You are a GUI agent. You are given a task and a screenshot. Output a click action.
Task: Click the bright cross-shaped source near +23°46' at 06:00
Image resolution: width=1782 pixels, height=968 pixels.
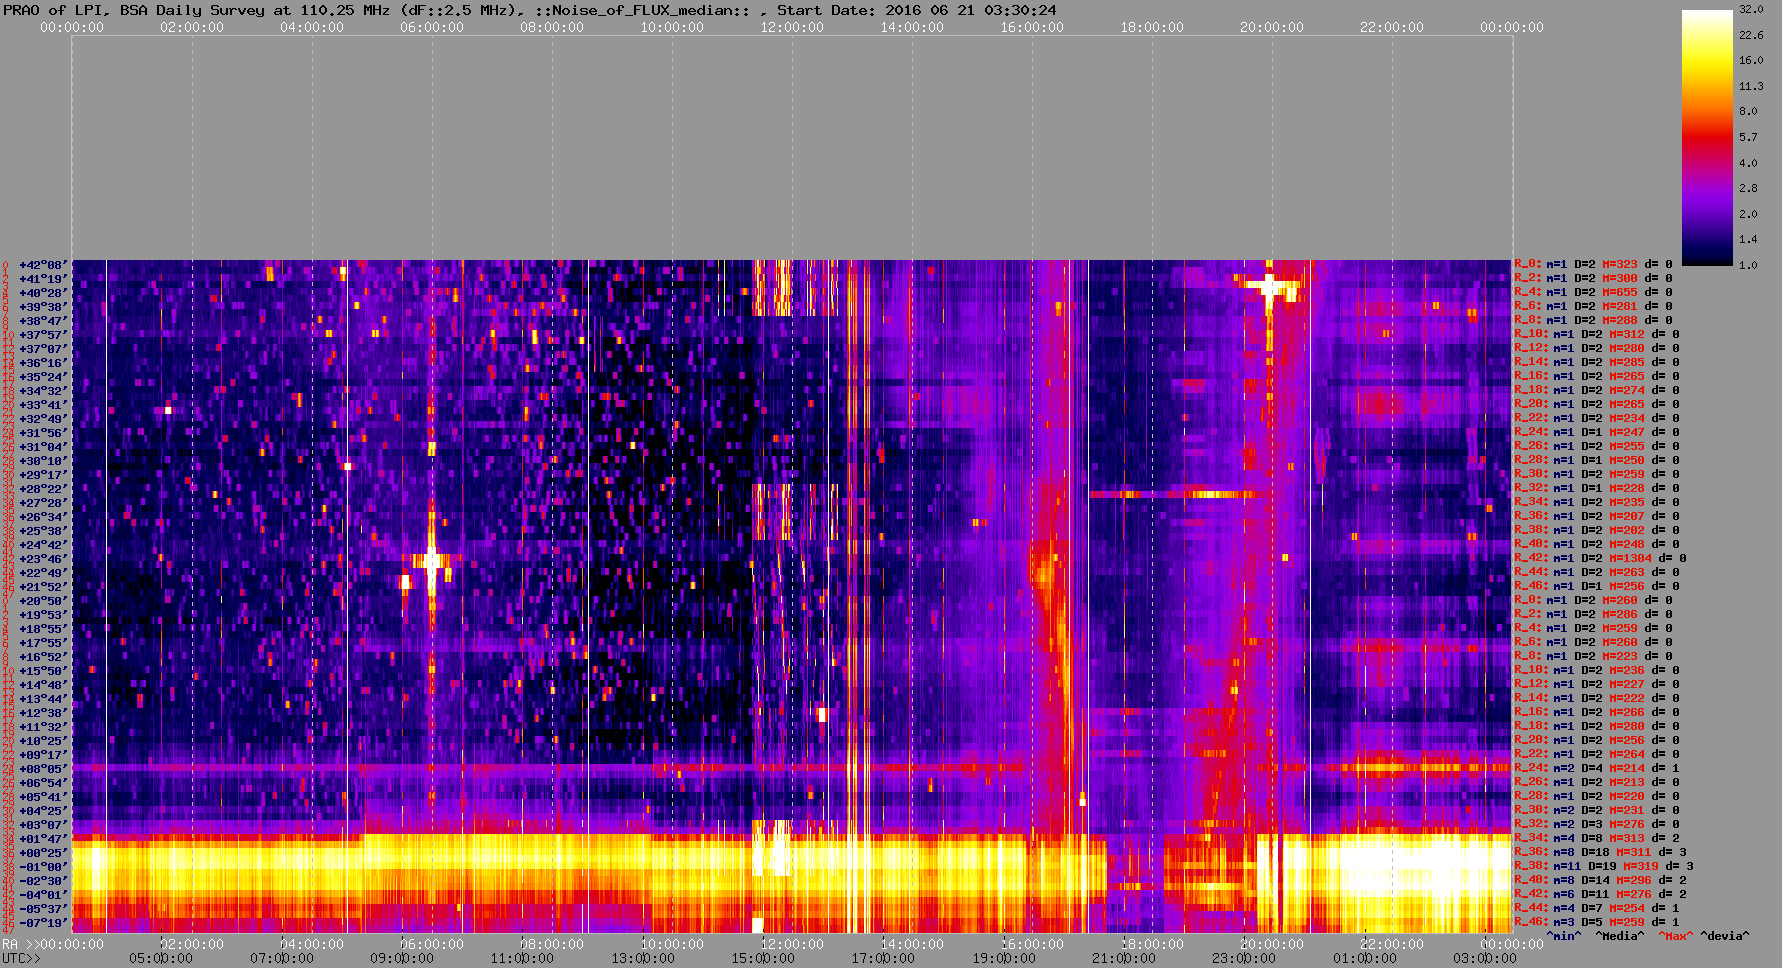click(432, 561)
